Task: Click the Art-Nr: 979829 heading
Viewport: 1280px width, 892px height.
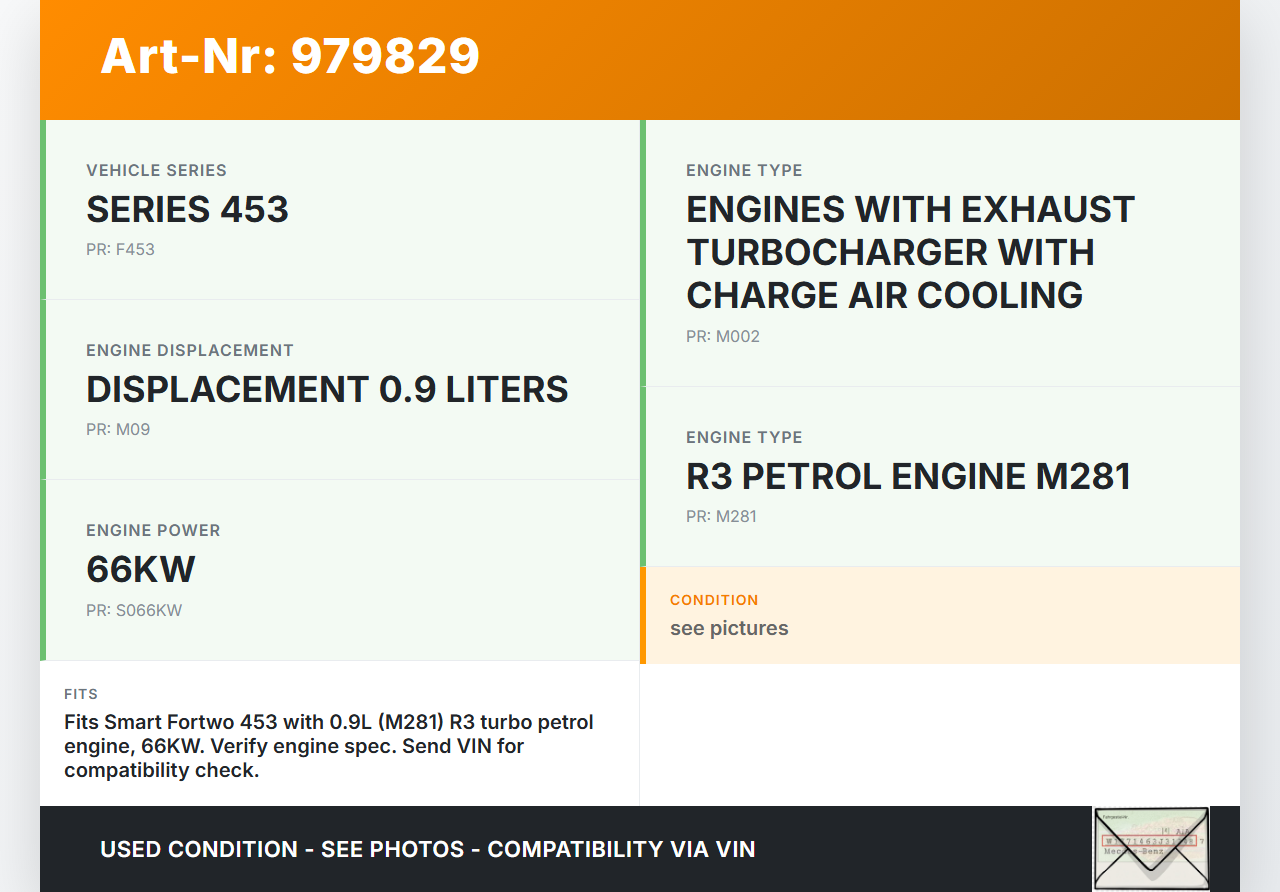Action: 290,56
